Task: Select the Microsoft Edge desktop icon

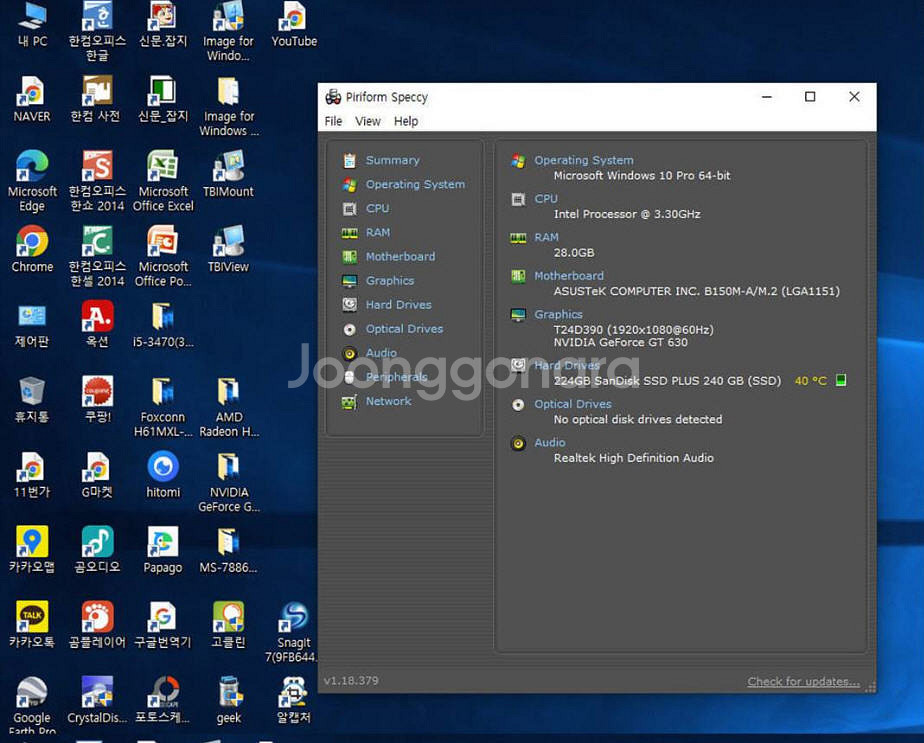Action: click(32, 181)
